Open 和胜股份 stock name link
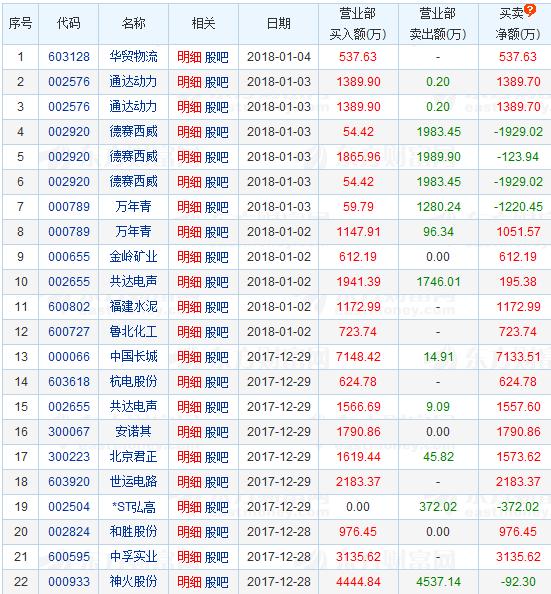551x594 pixels. (x=133, y=532)
